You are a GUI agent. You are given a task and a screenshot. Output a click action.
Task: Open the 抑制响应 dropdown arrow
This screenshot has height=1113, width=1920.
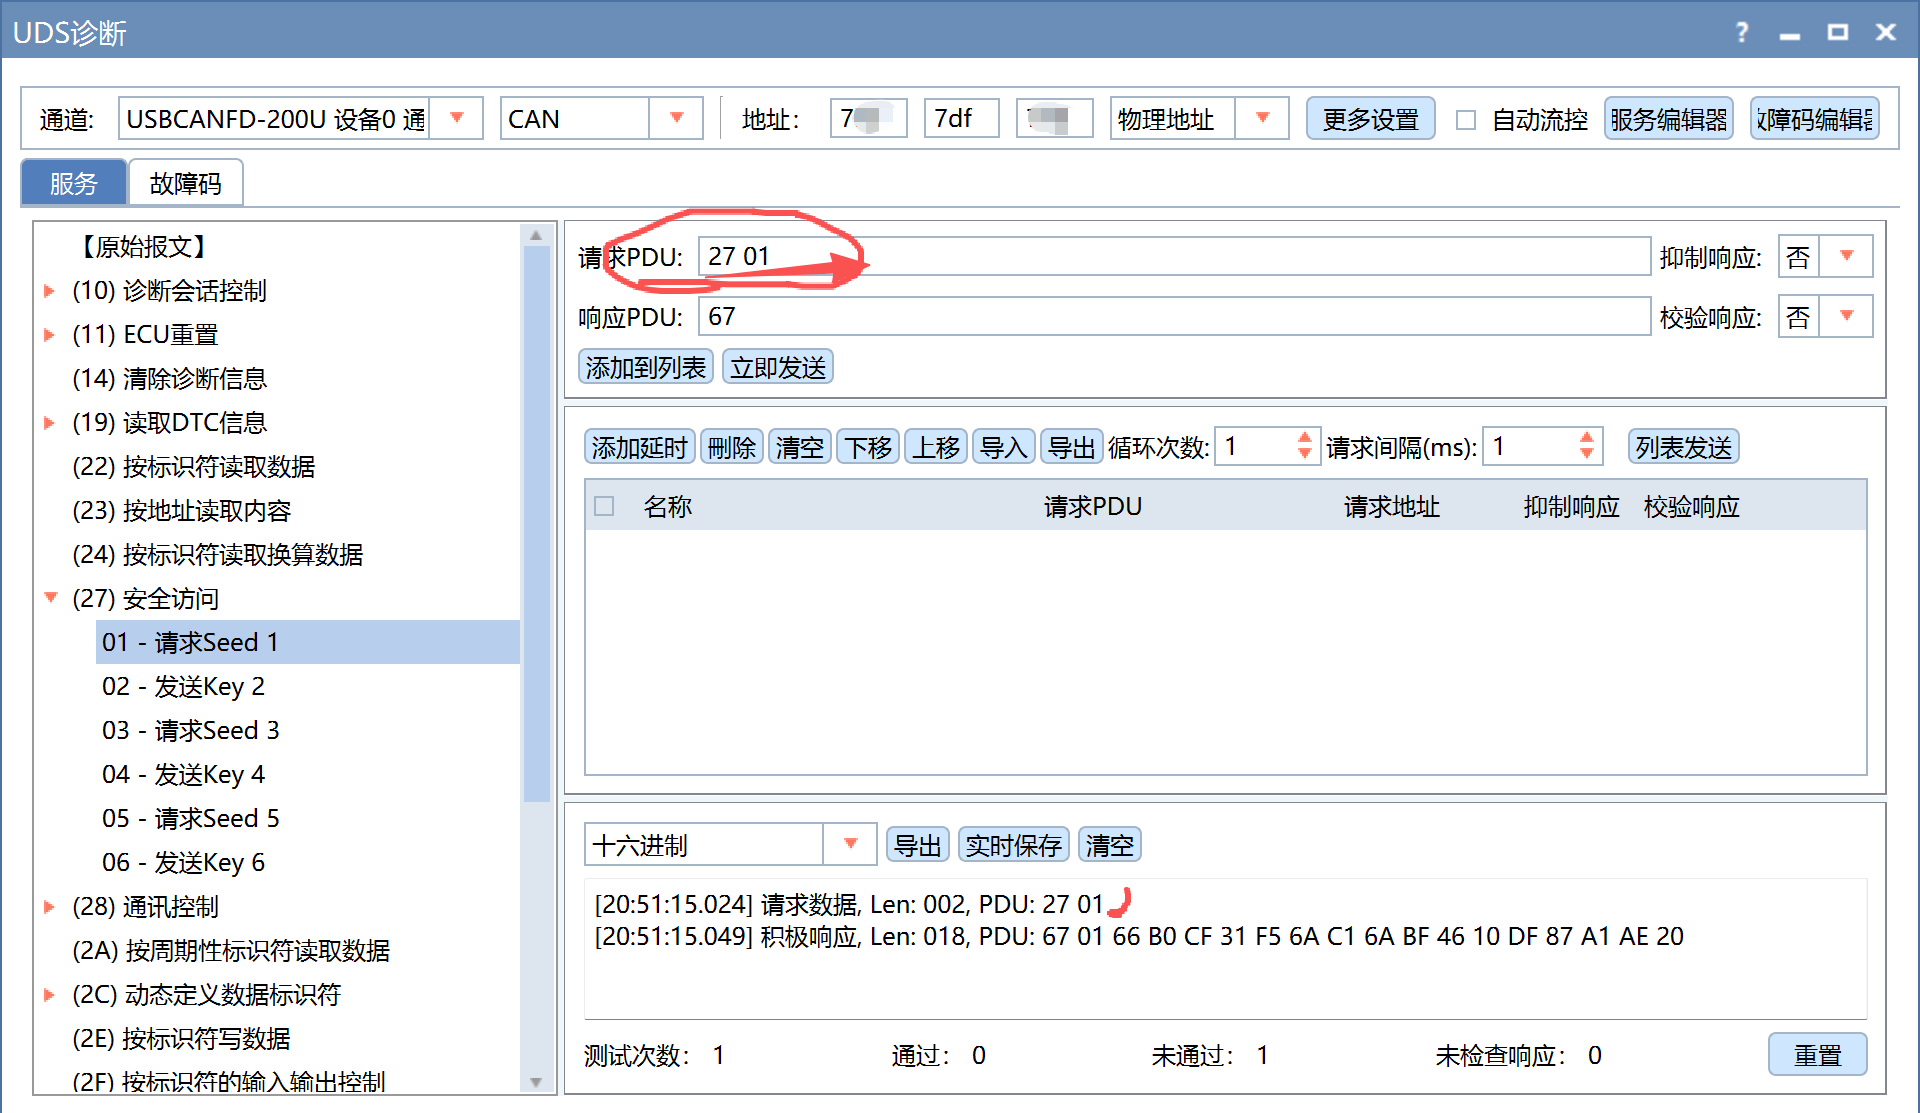(x=1846, y=256)
